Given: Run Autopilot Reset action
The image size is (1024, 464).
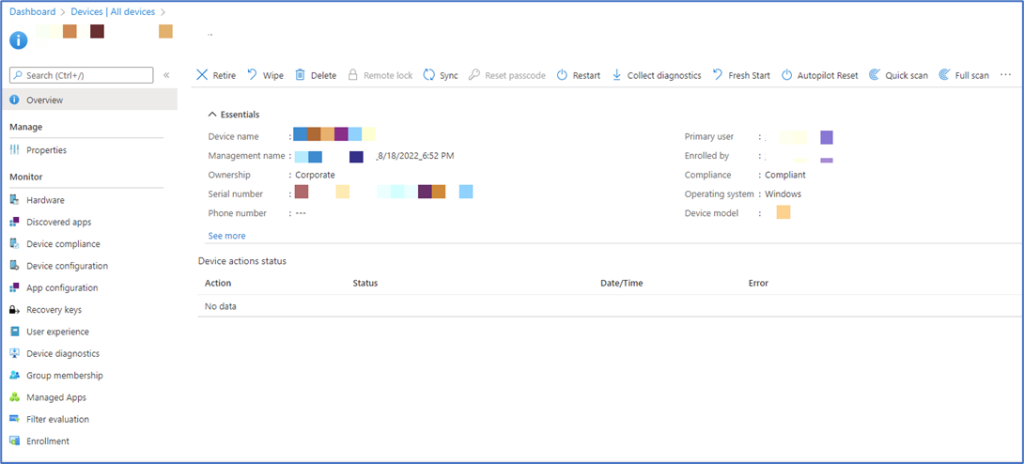Looking at the screenshot, I should (820, 75).
